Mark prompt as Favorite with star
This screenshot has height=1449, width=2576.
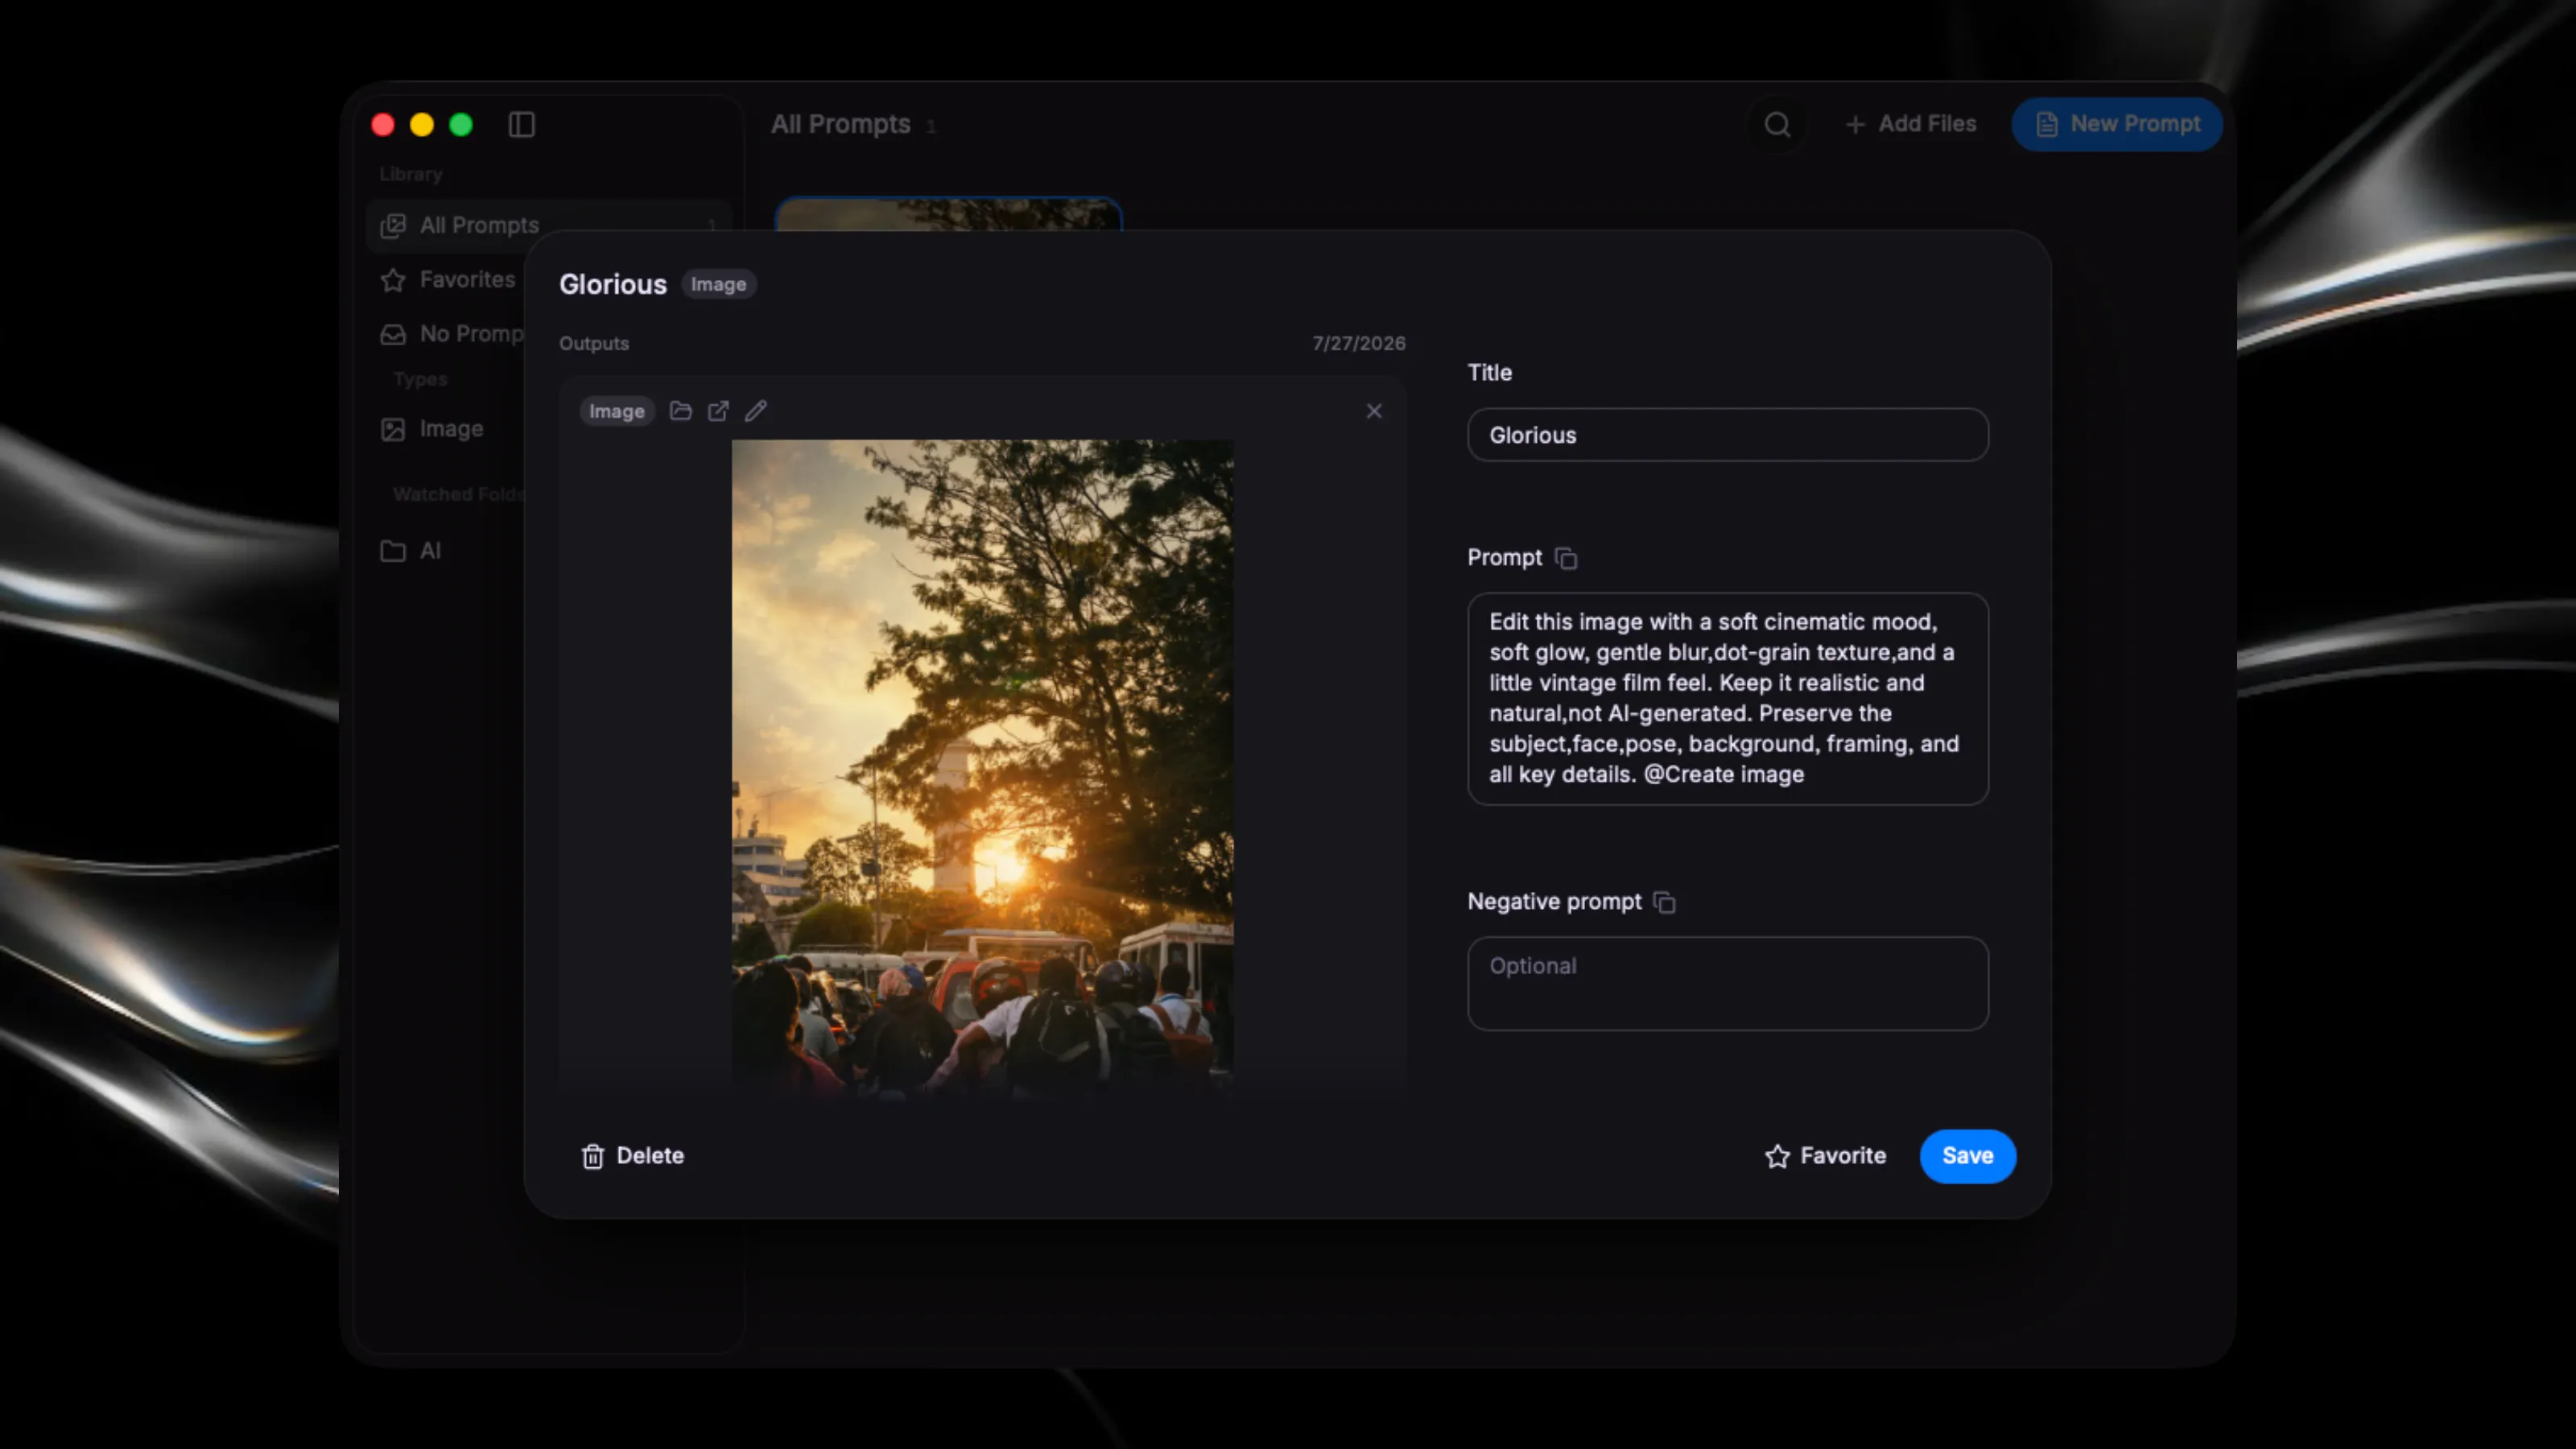click(x=1825, y=1156)
